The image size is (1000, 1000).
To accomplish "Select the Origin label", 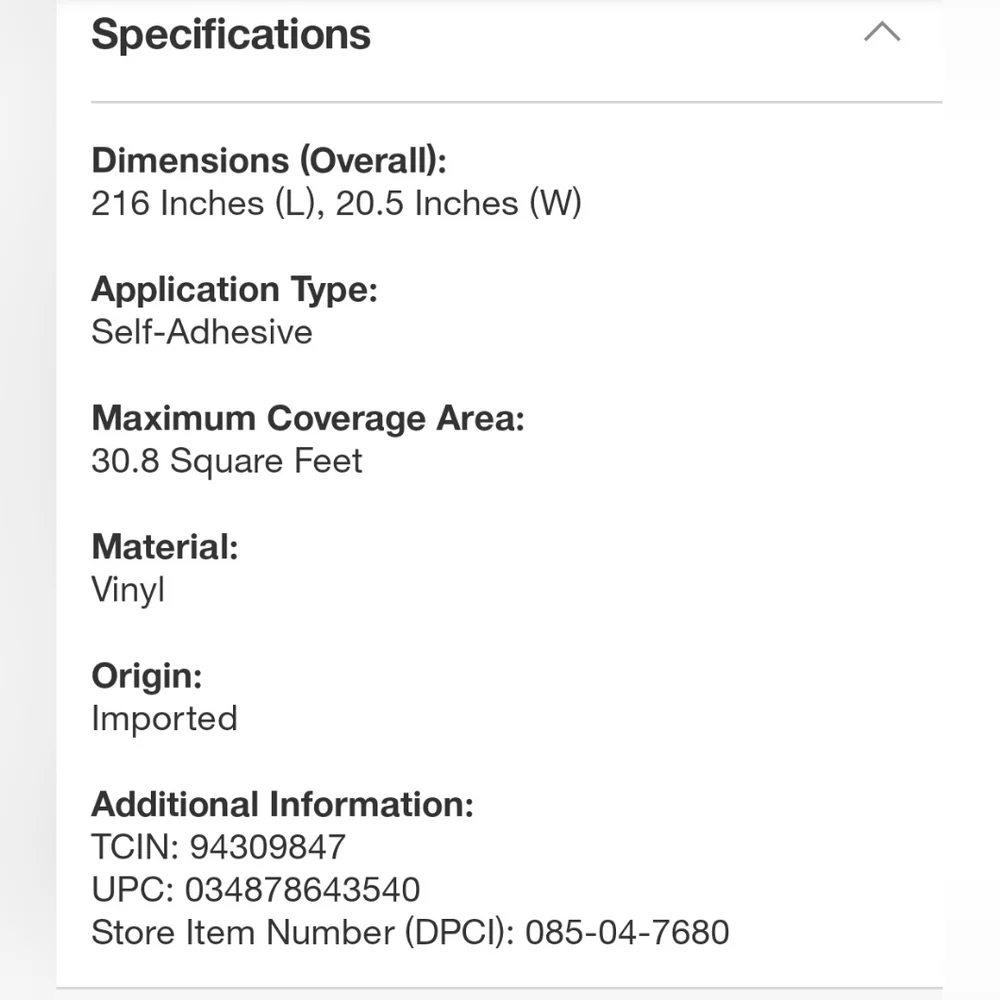I will click(147, 676).
